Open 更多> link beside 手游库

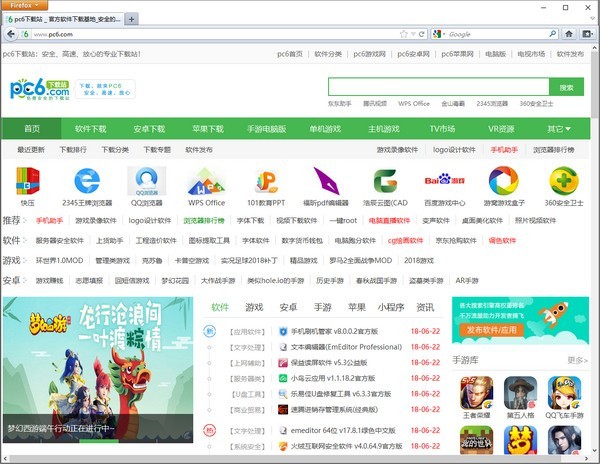tap(577, 360)
